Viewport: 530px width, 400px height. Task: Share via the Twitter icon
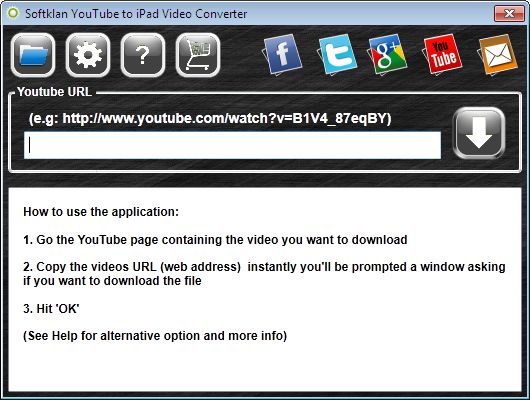point(337,54)
